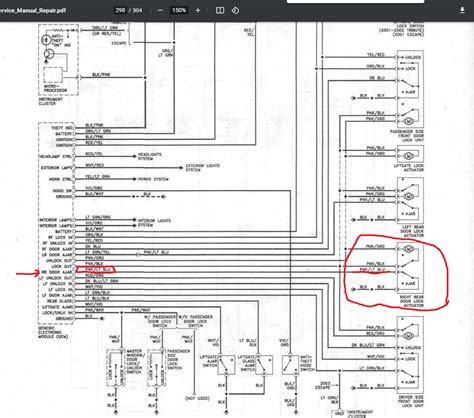The width and height of the screenshot is (474, 418).
Task: Rotate the document counterclockwise
Action: pos(235,10)
